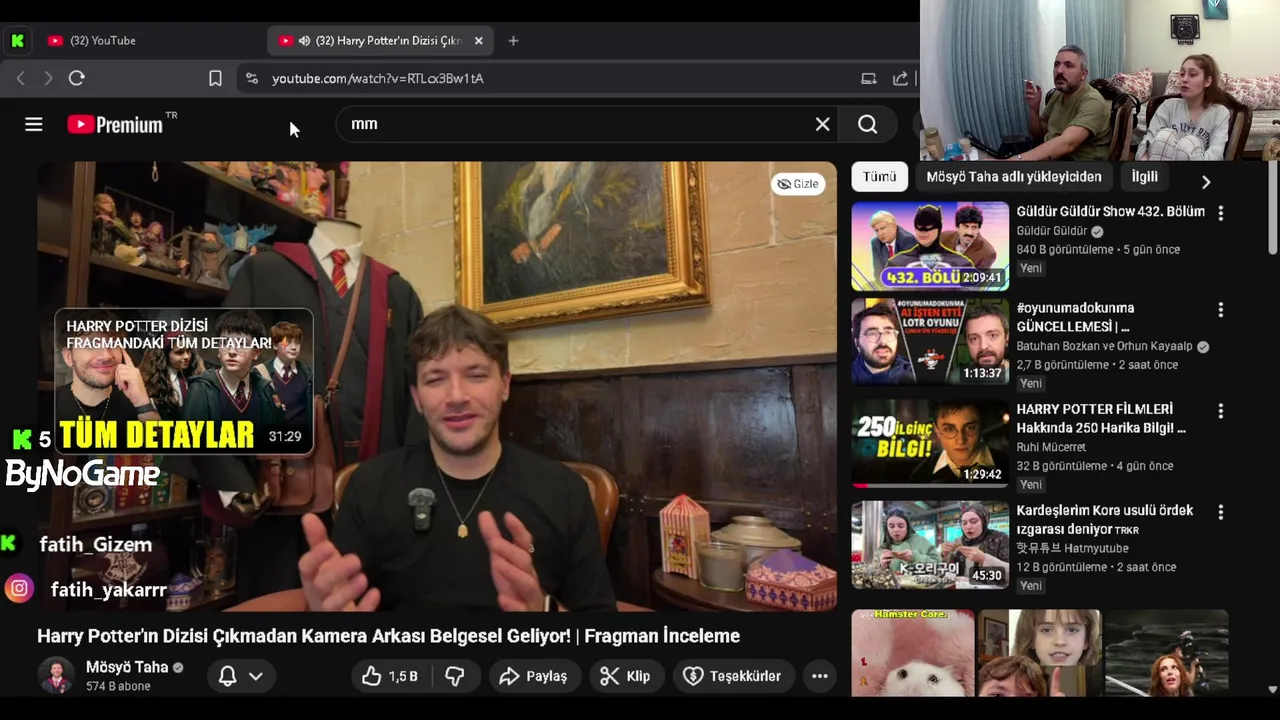Open Korean duck grill 45:30 thumbnail
This screenshot has width=1280, height=720.
tap(930, 545)
